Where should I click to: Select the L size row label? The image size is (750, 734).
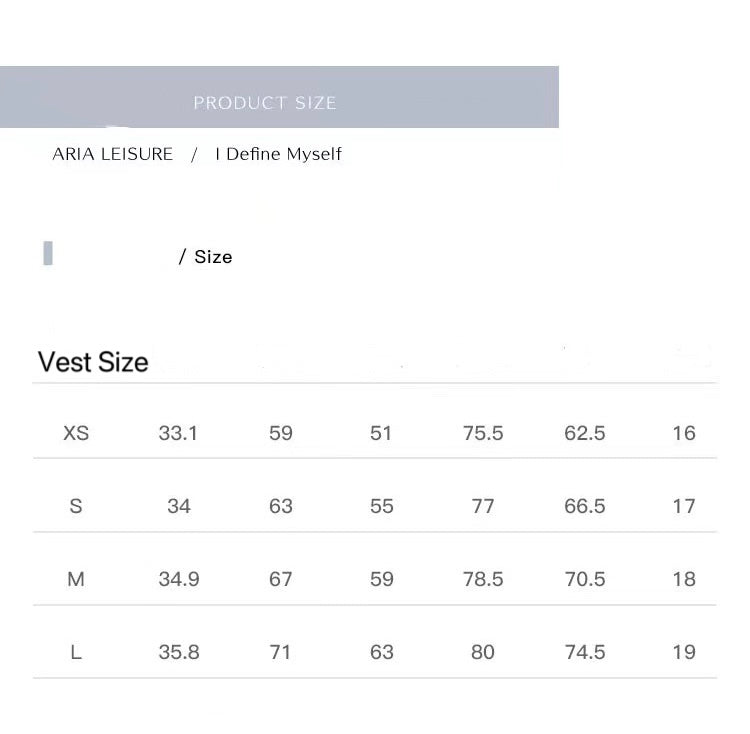tap(76, 652)
